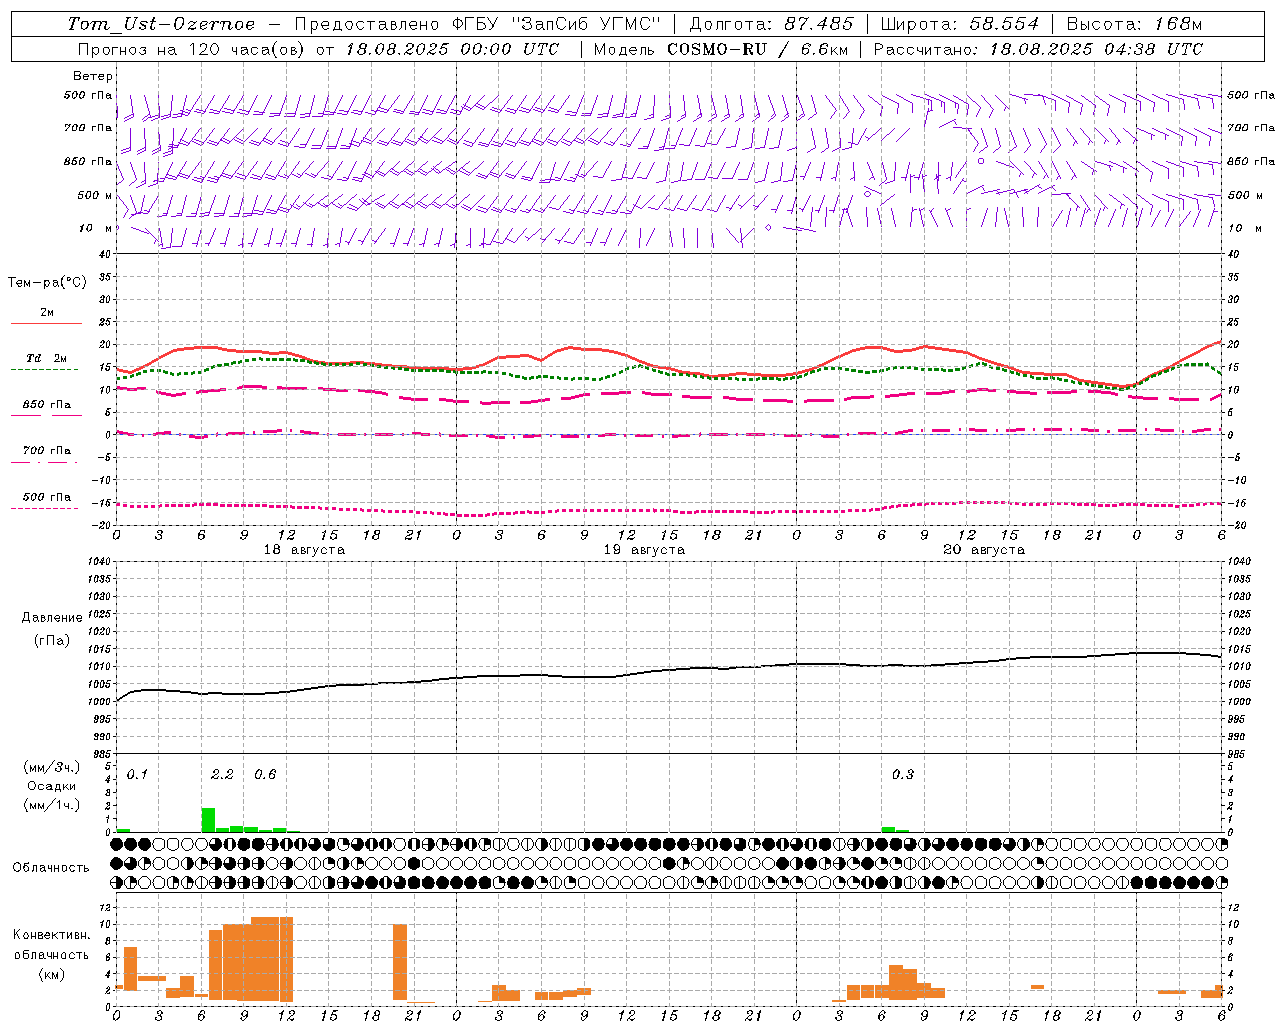The image size is (1280, 1024).
Task: Click the Тем-ра(°C) axis label
Action: click(x=47, y=283)
